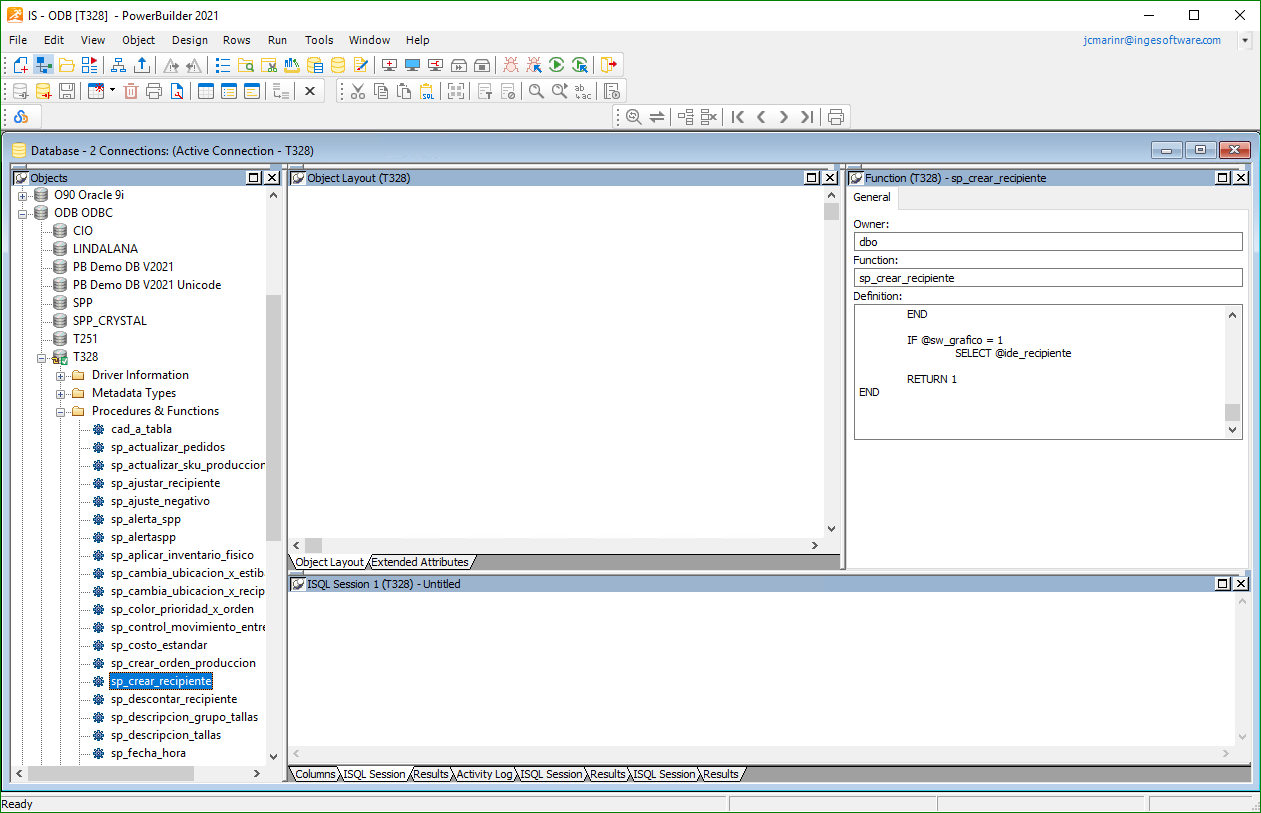
Task: Click the red bug Debug icon
Action: (511, 65)
